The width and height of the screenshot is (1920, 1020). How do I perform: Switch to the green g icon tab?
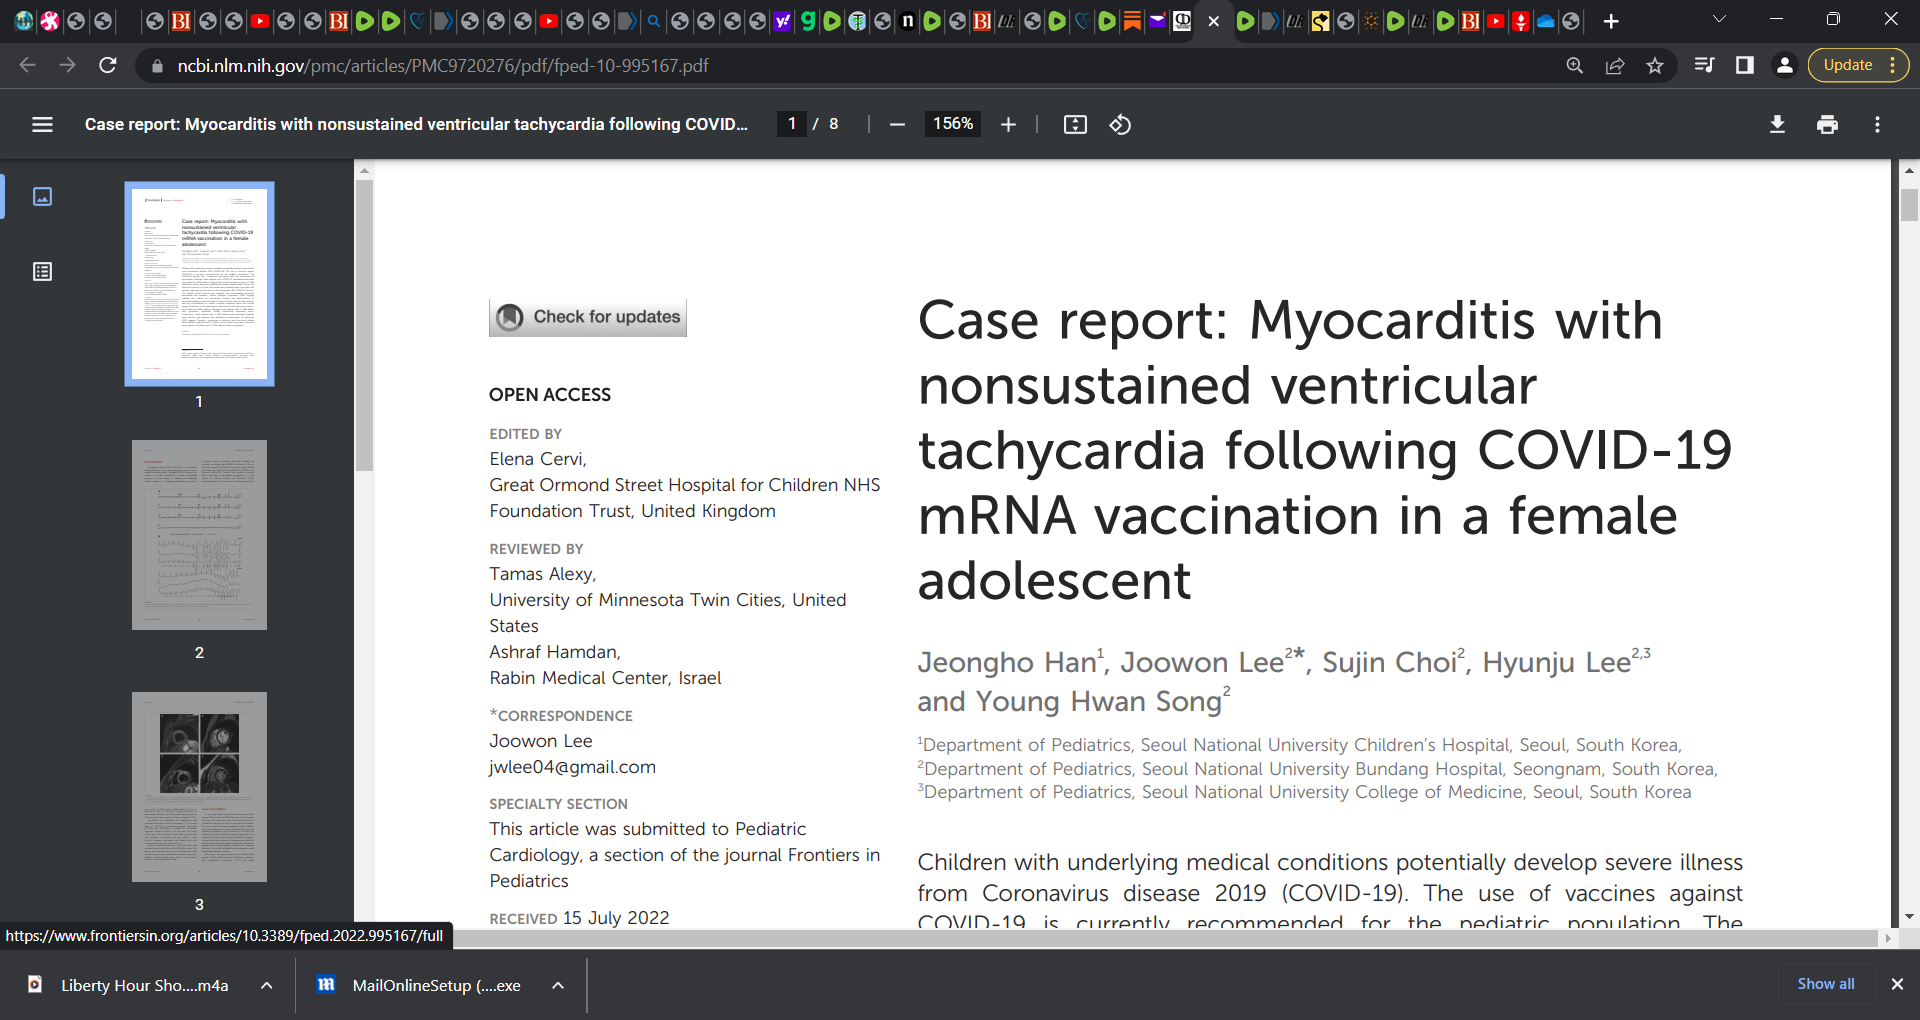pos(807,21)
